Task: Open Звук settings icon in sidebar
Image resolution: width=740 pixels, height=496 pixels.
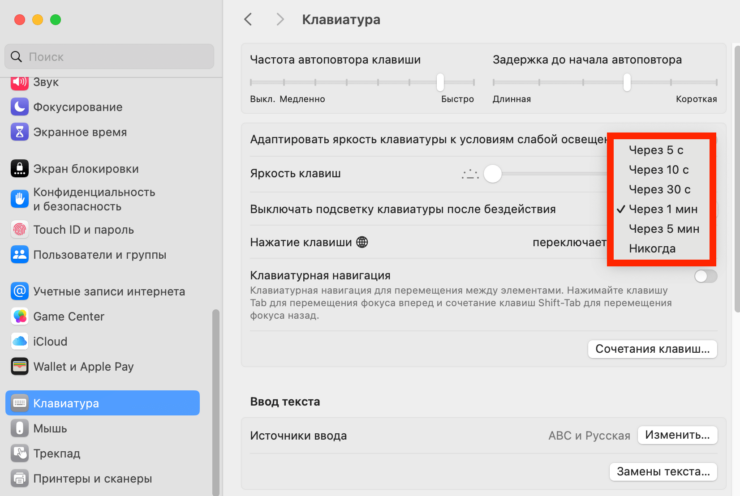Action: click(19, 82)
